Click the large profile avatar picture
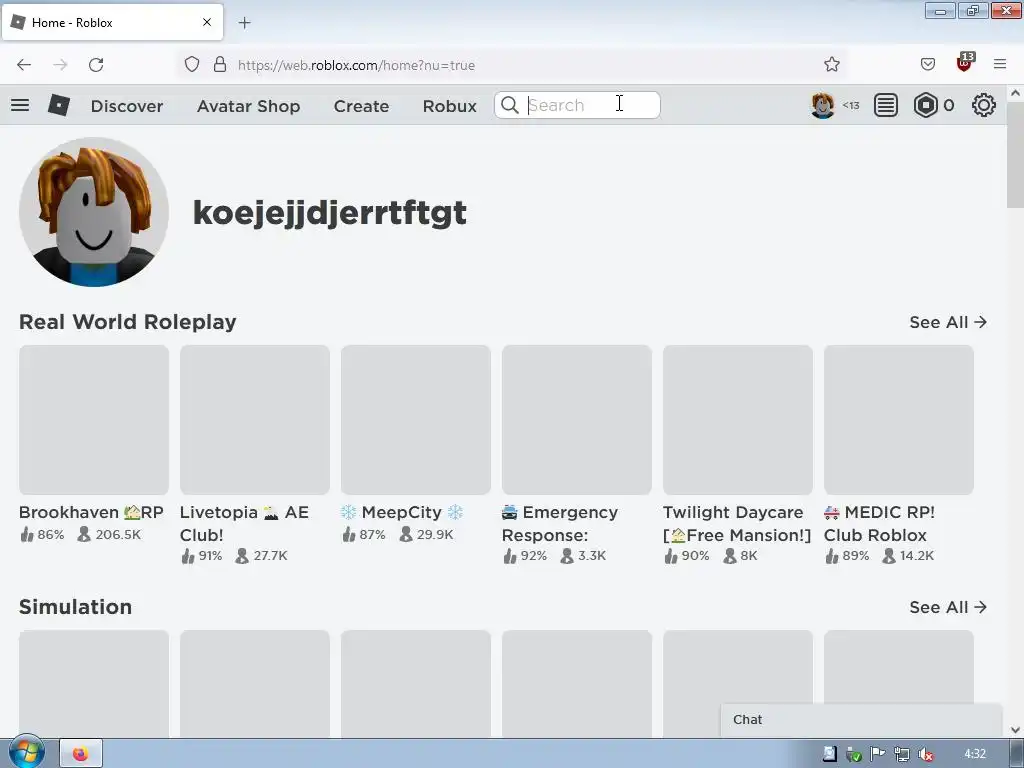Viewport: 1024px width, 768px height. coord(94,212)
